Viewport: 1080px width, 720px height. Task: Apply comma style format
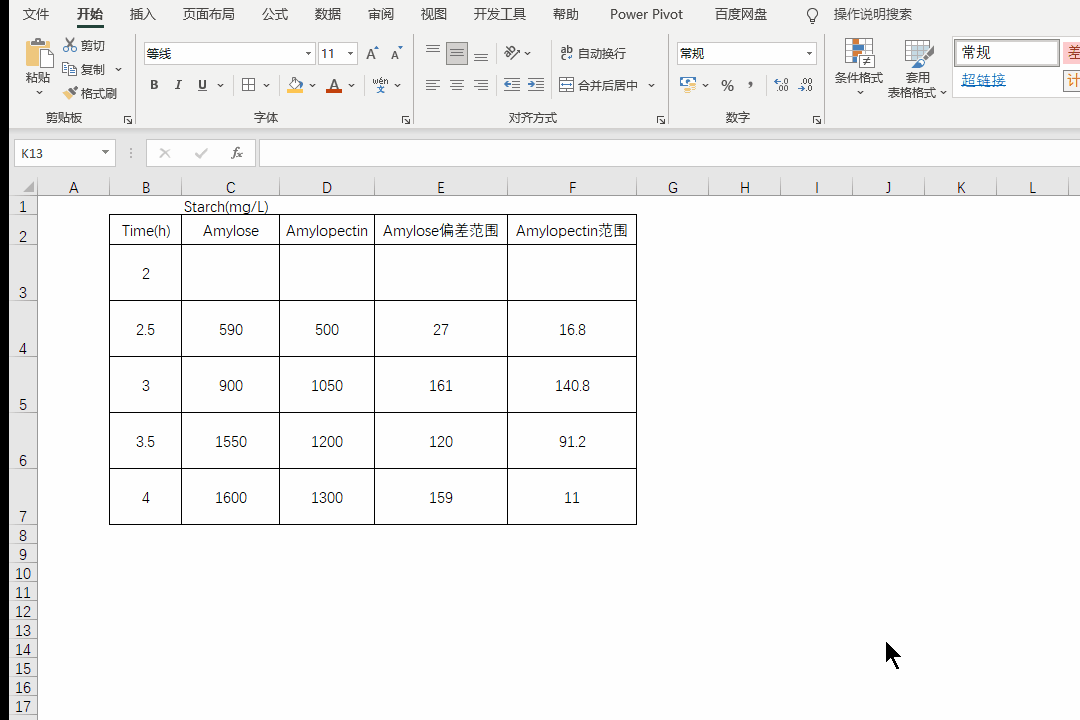[x=750, y=85]
